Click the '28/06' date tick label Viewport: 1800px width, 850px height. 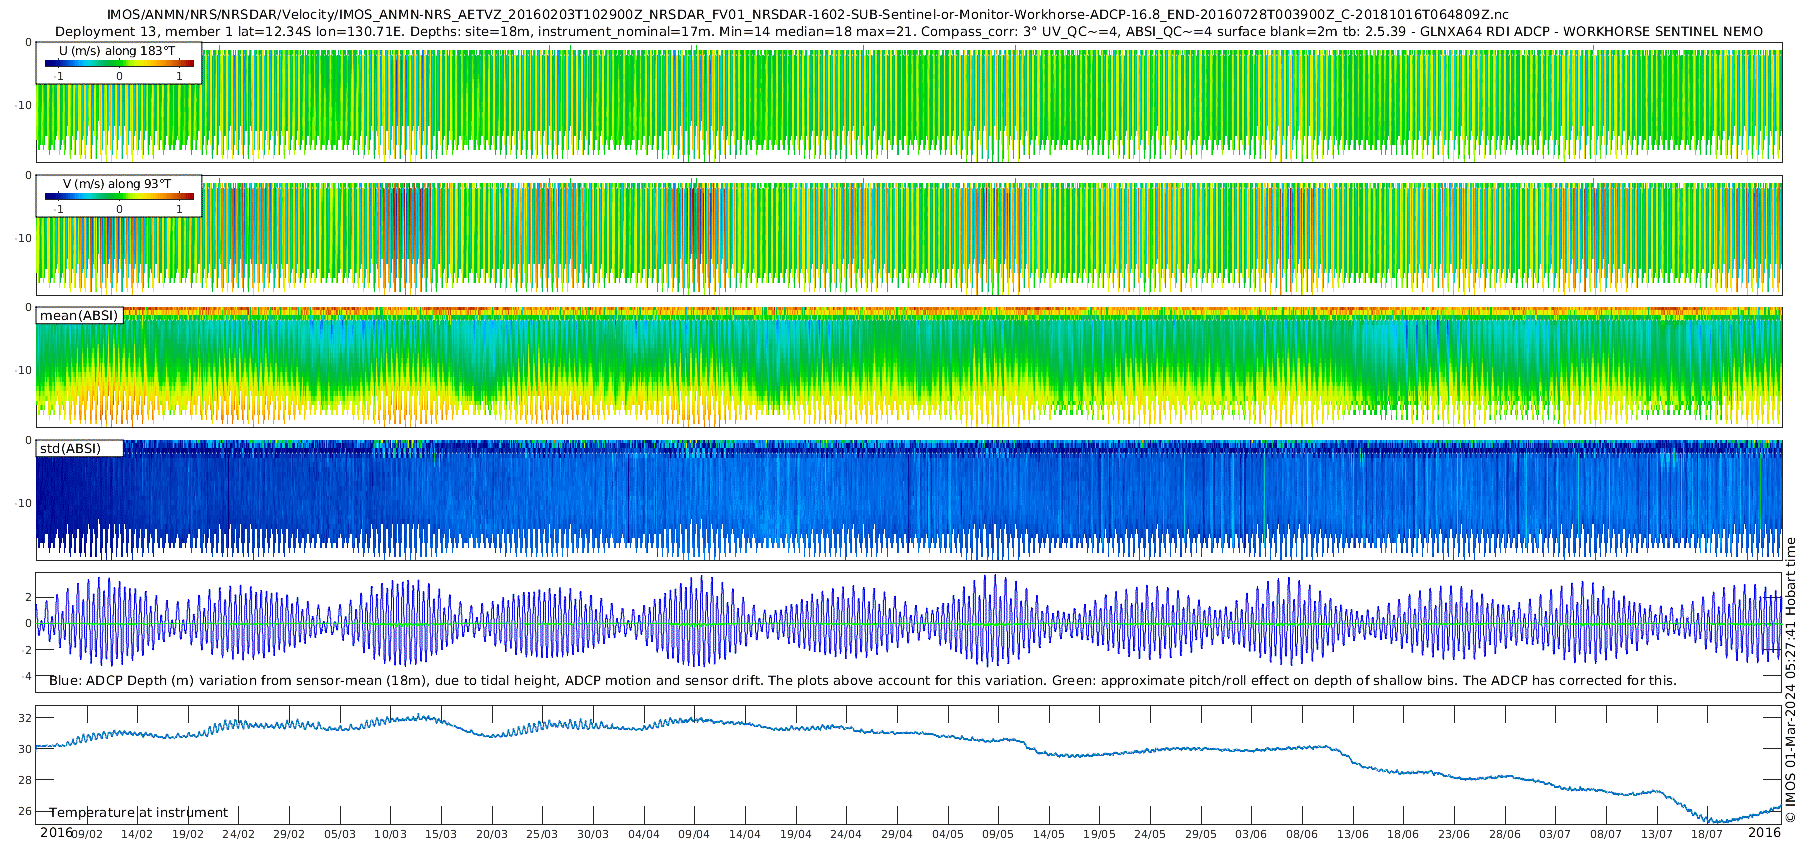1505,835
